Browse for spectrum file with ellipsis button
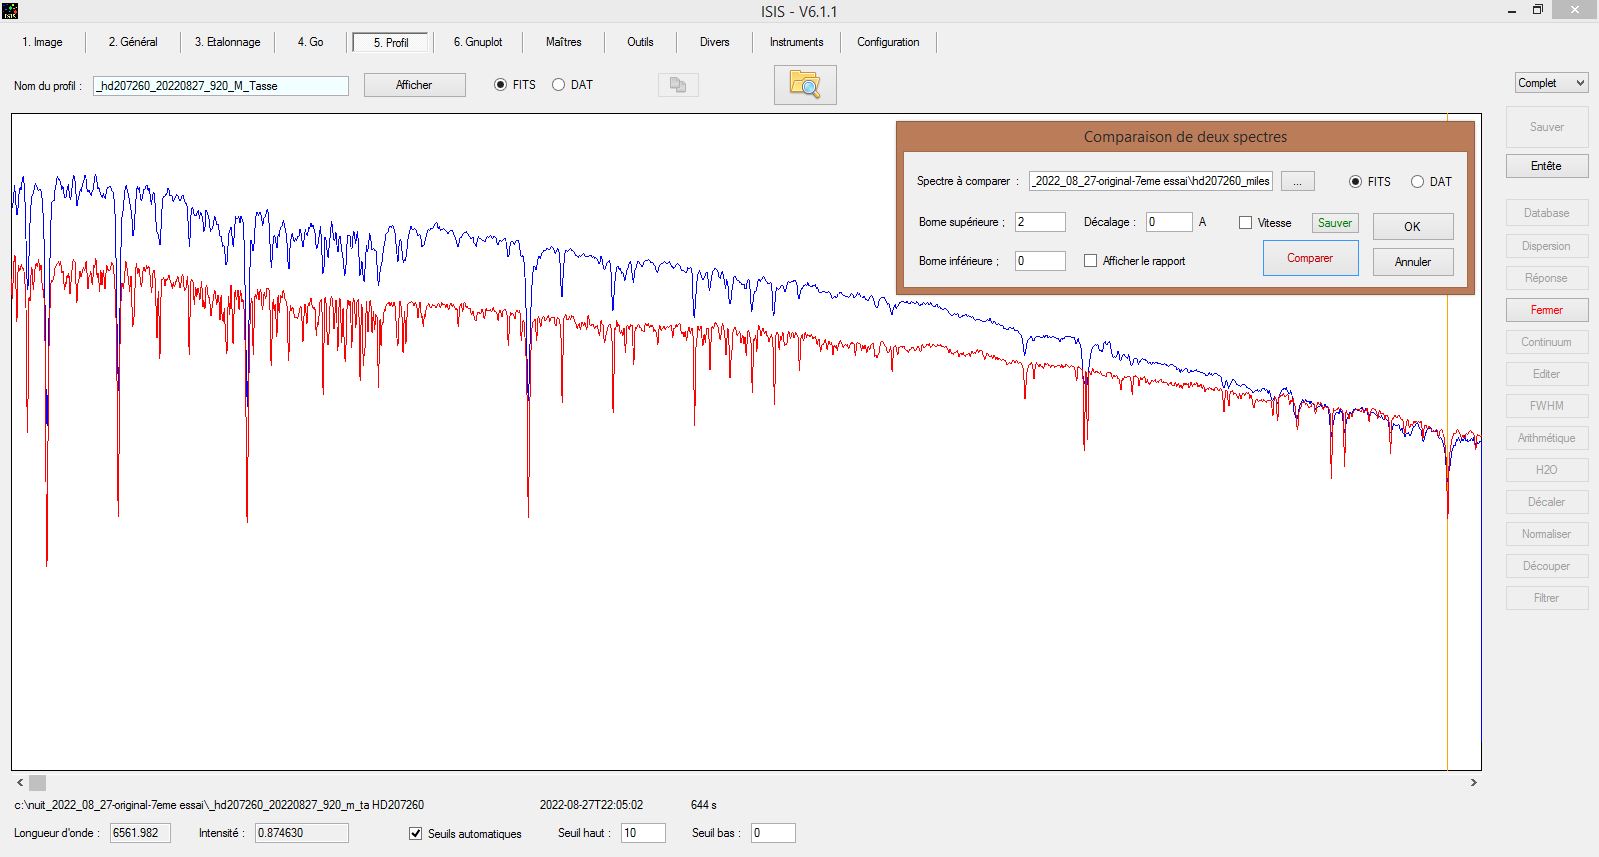Viewport: 1599px width, 857px height. (x=1297, y=181)
